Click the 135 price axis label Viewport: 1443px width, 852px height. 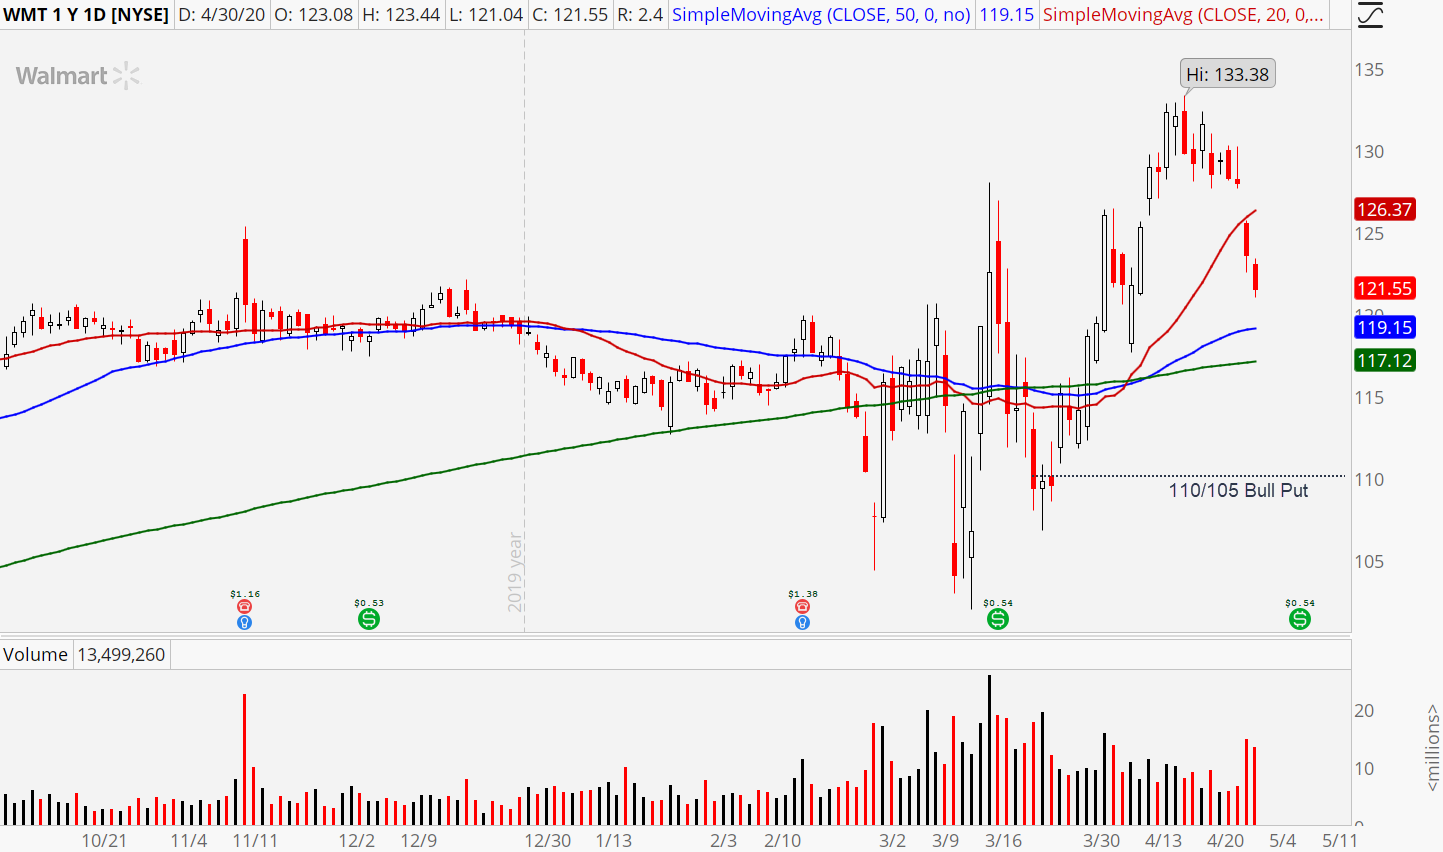1369,69
